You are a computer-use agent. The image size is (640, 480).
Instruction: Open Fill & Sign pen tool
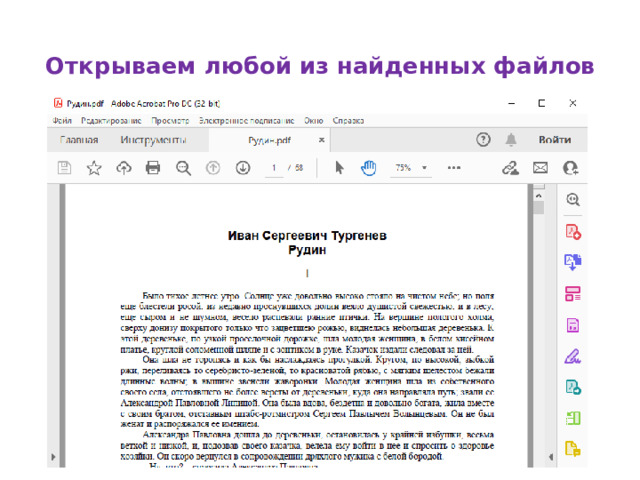(x=573, y=356)
